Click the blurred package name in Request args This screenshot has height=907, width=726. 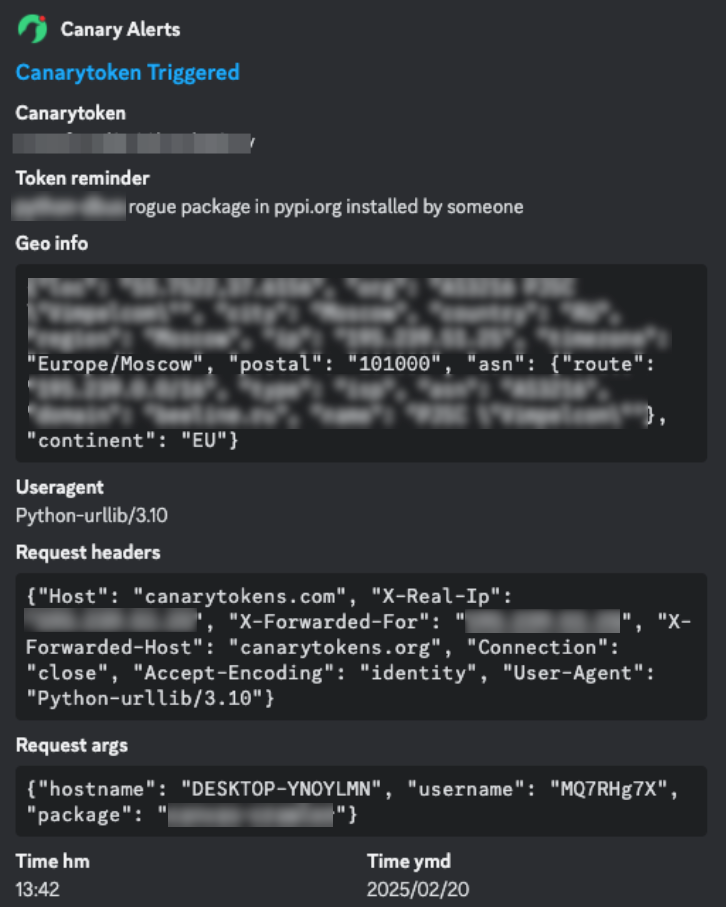249,816
